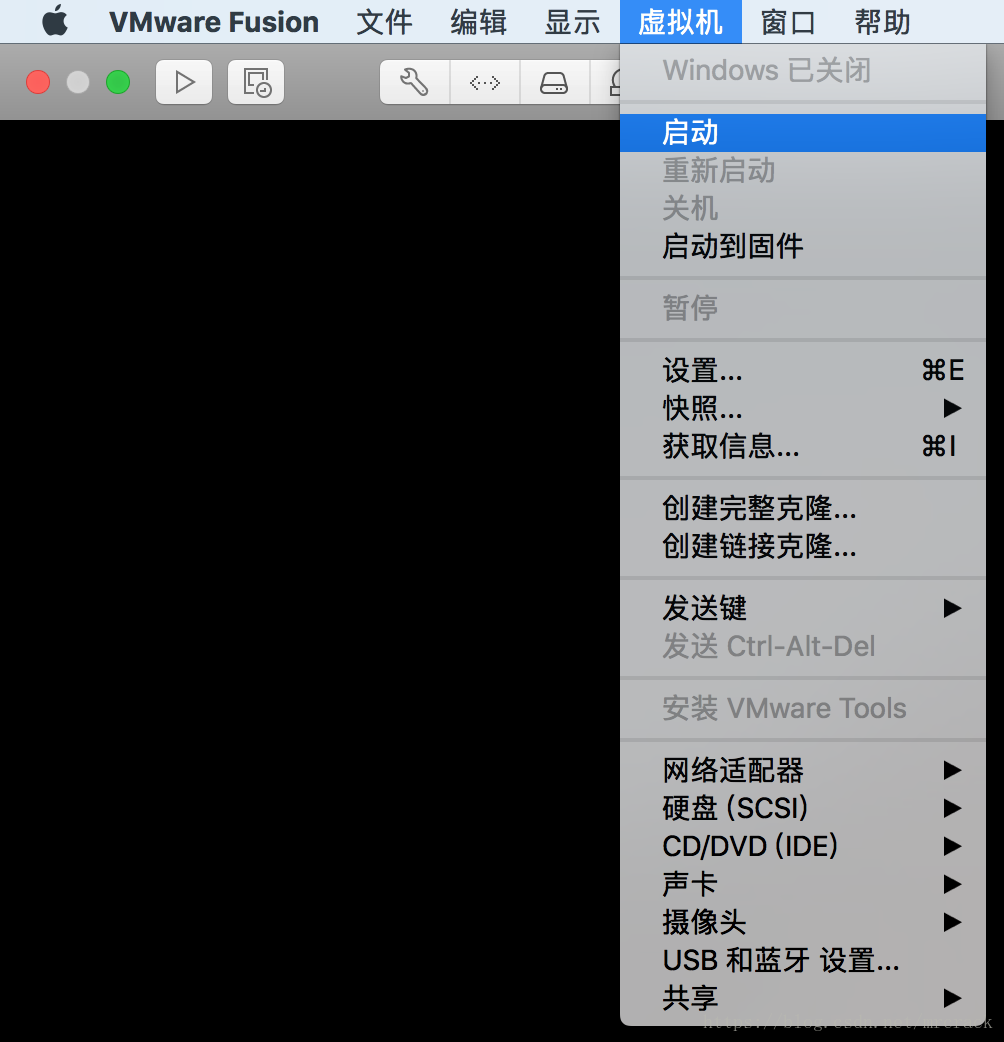Viewport: 1004px width, 1042px height.
Task: Click the network adapter arrows toolbar icon
Action: [485, 82]
